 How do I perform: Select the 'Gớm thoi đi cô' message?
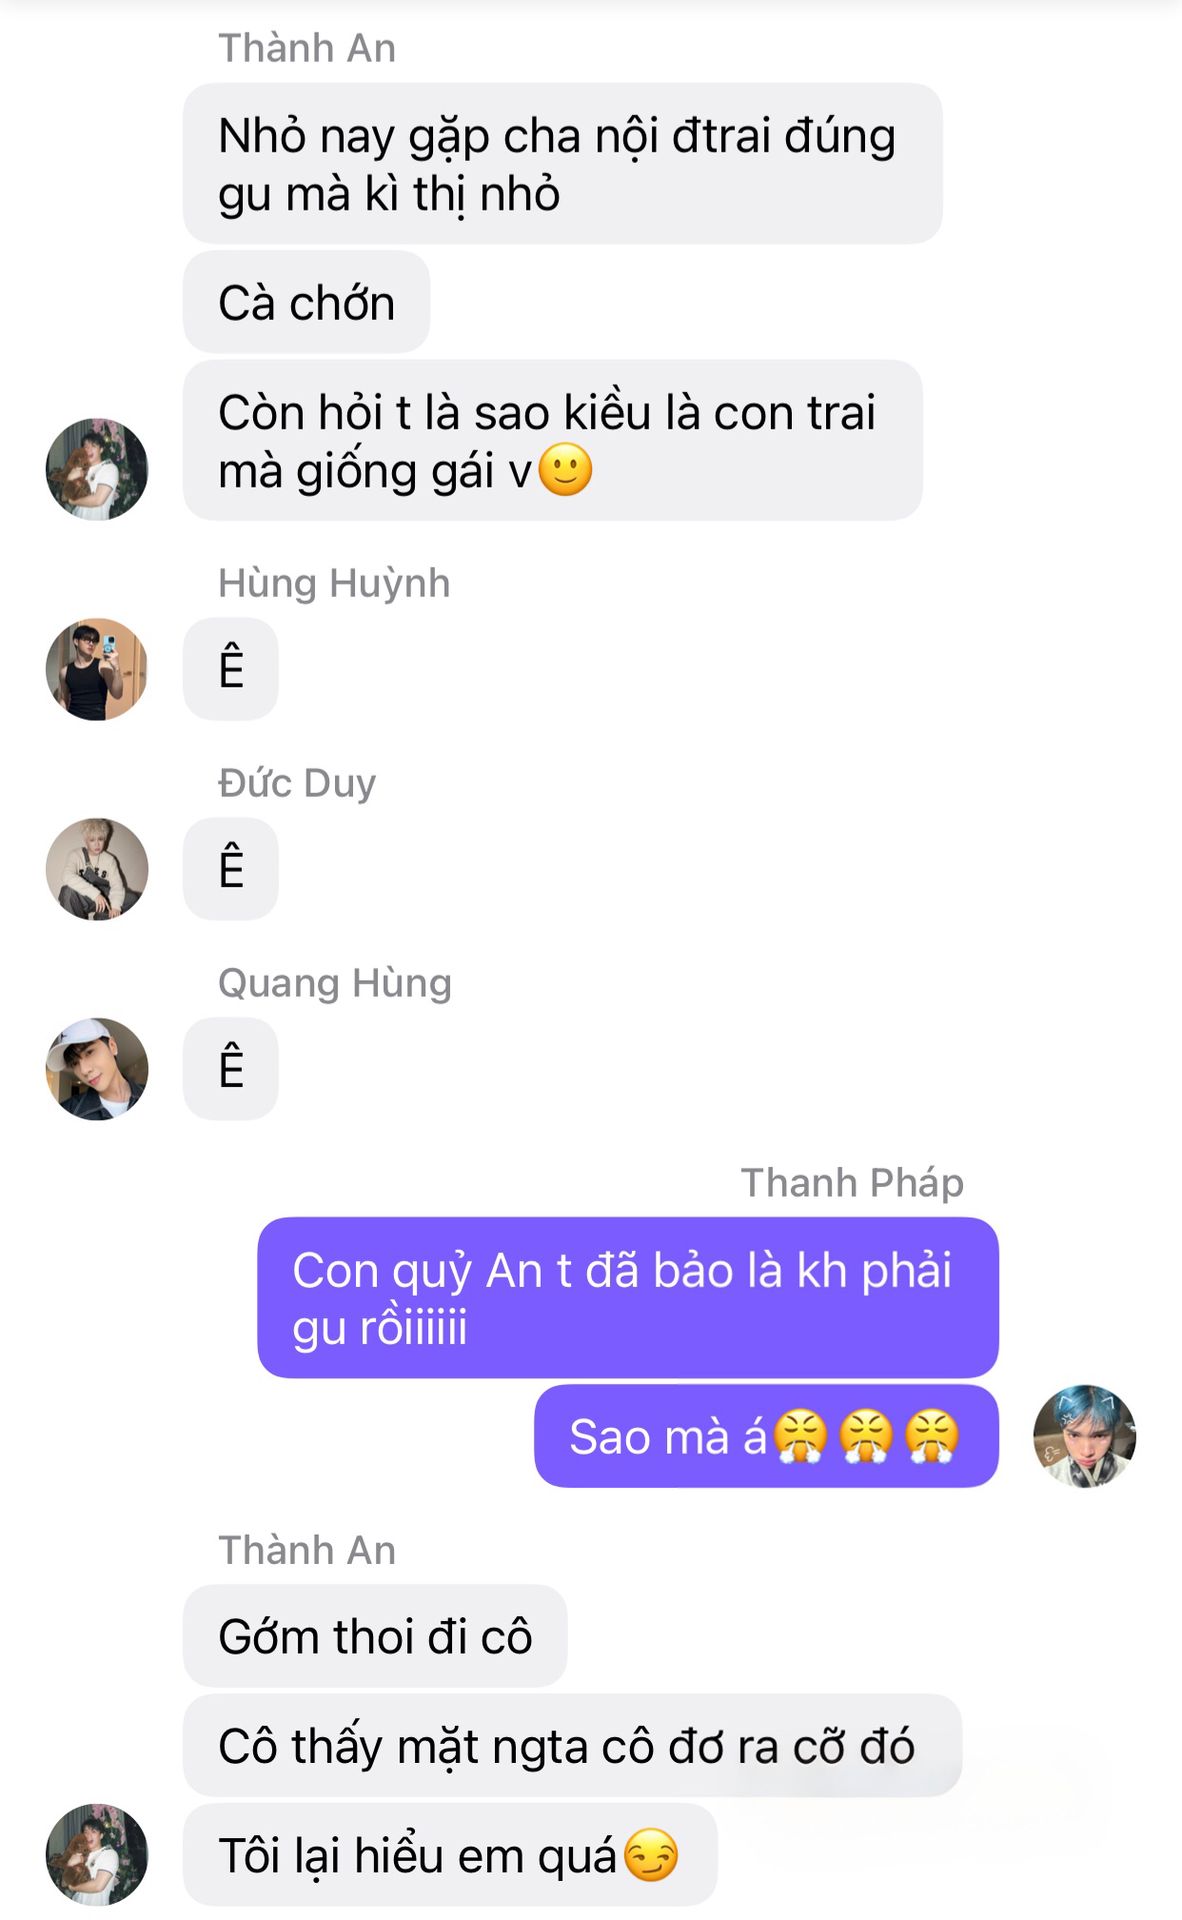pos(375,1636)
